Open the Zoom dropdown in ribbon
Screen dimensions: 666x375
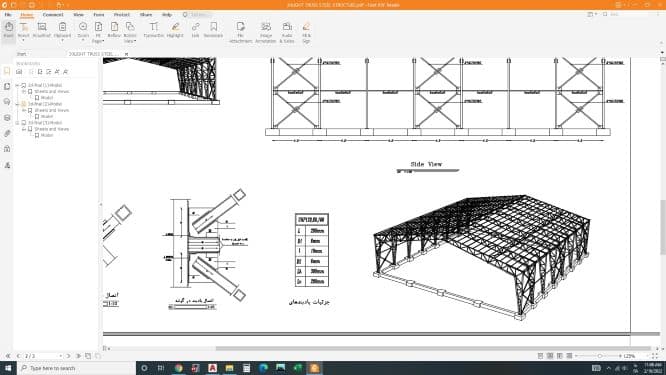83,31
